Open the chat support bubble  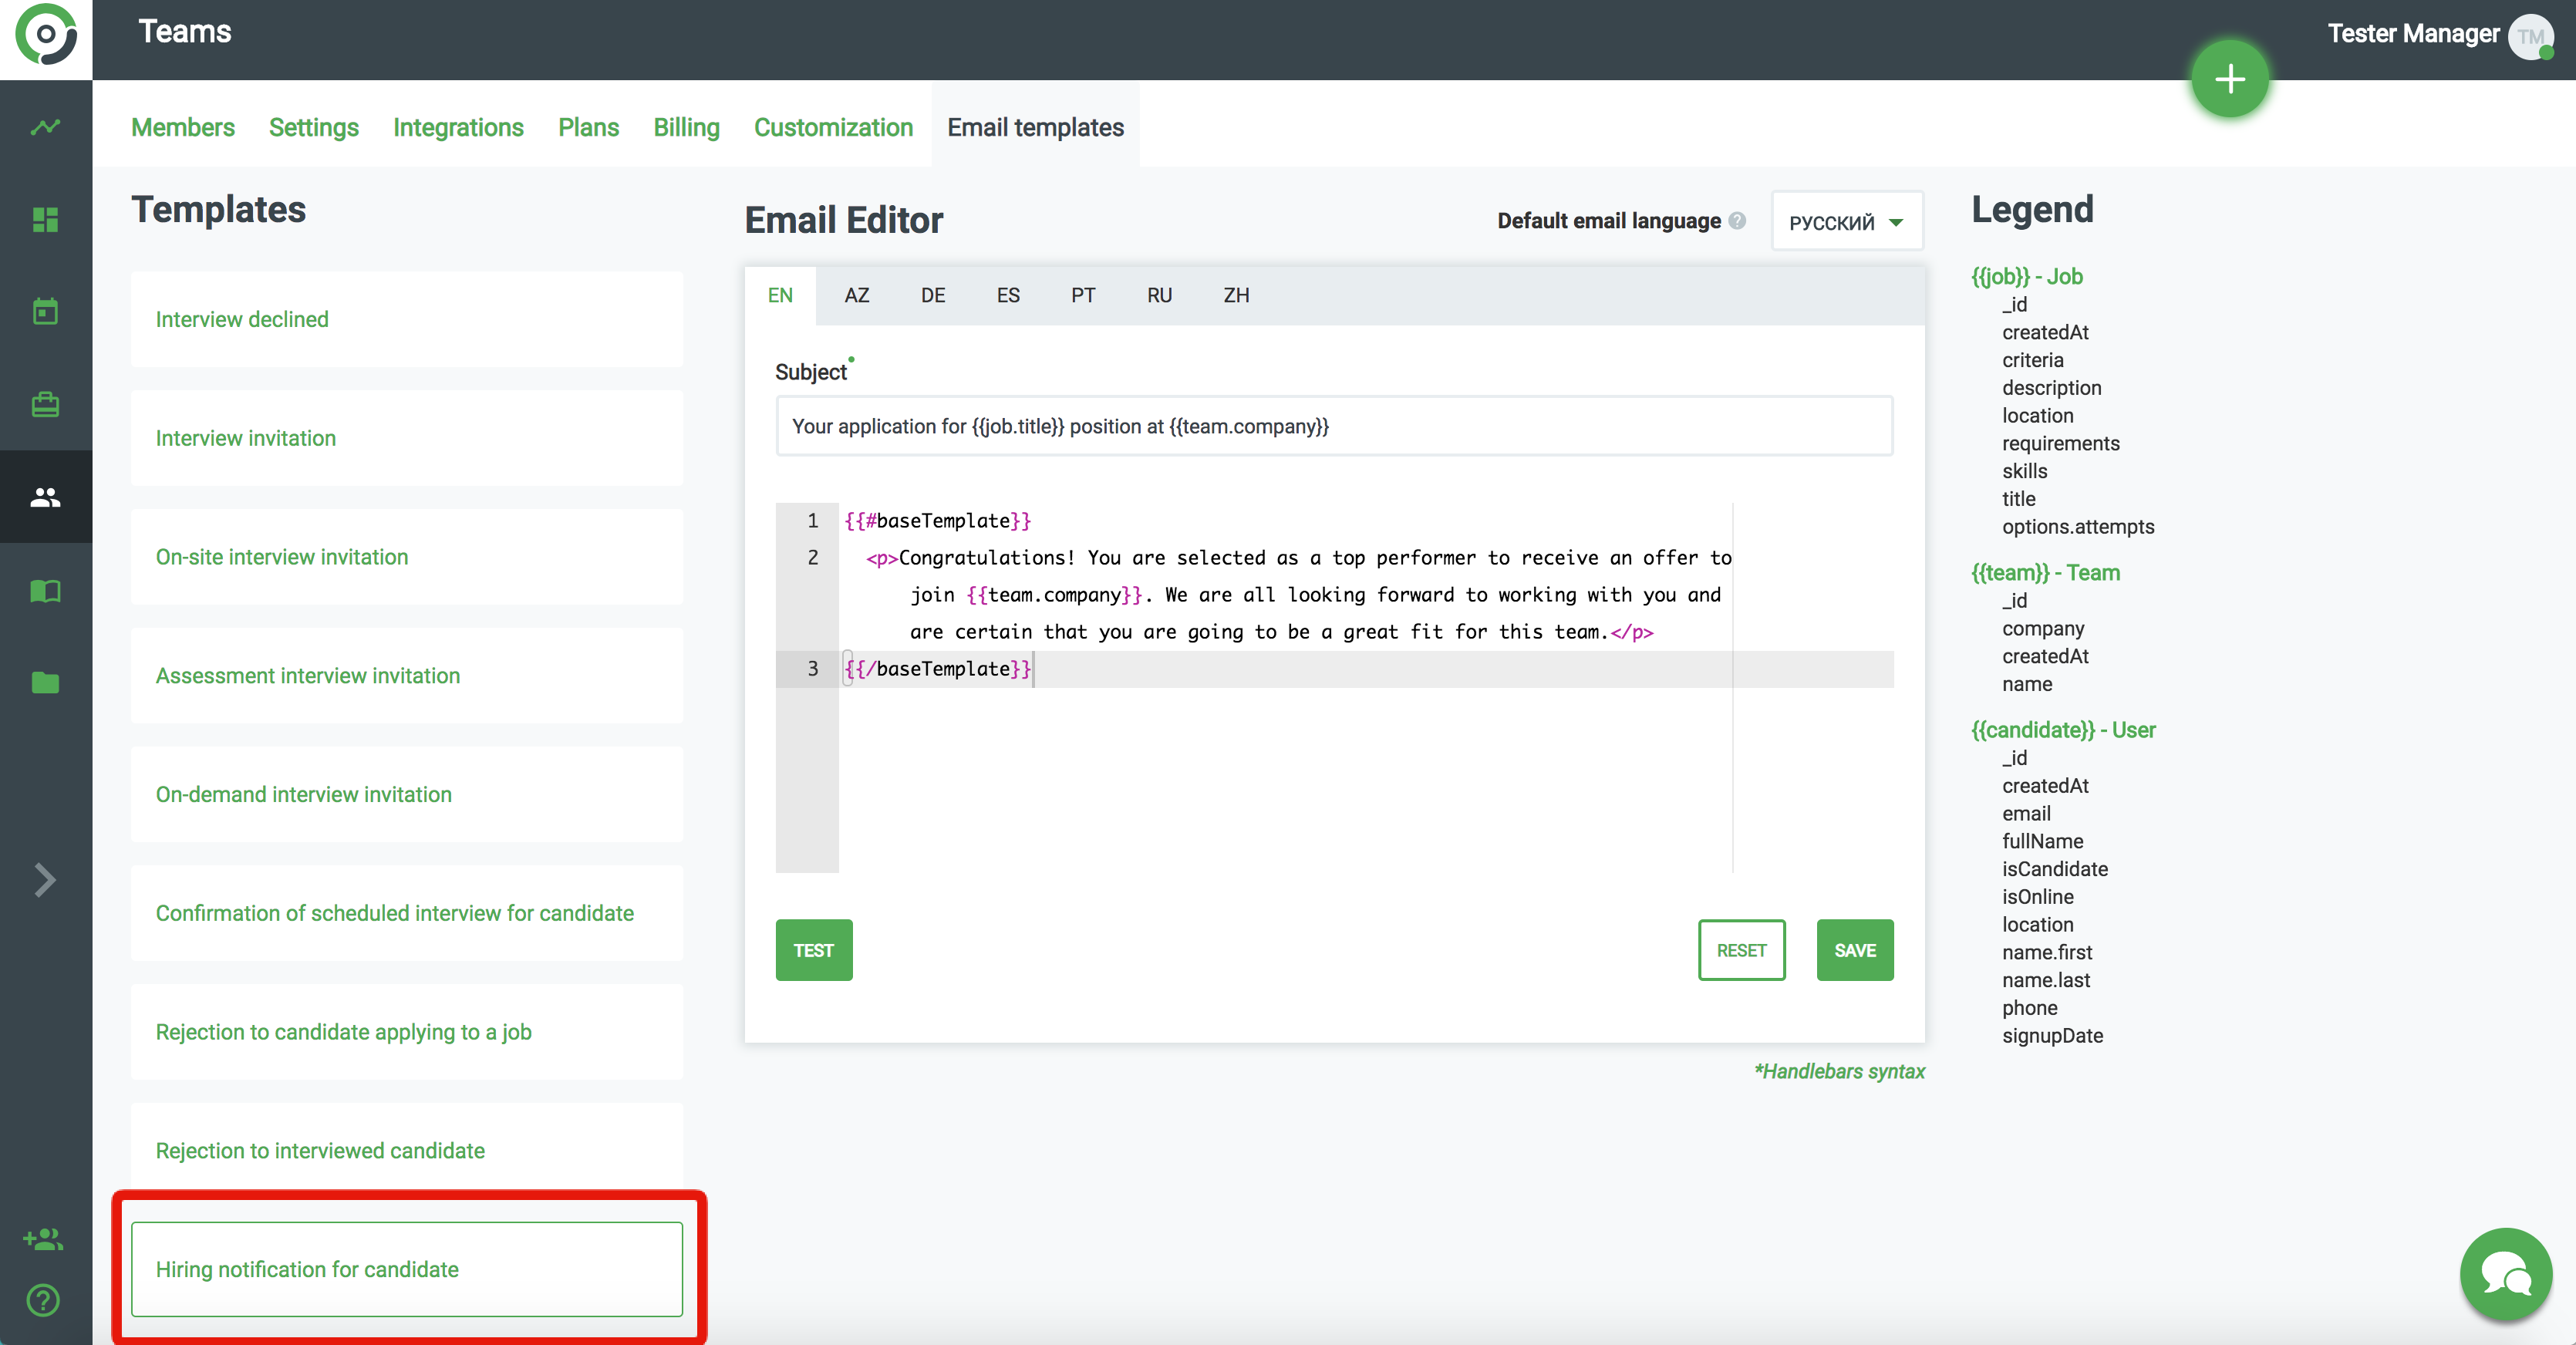pos(2505,1274)
